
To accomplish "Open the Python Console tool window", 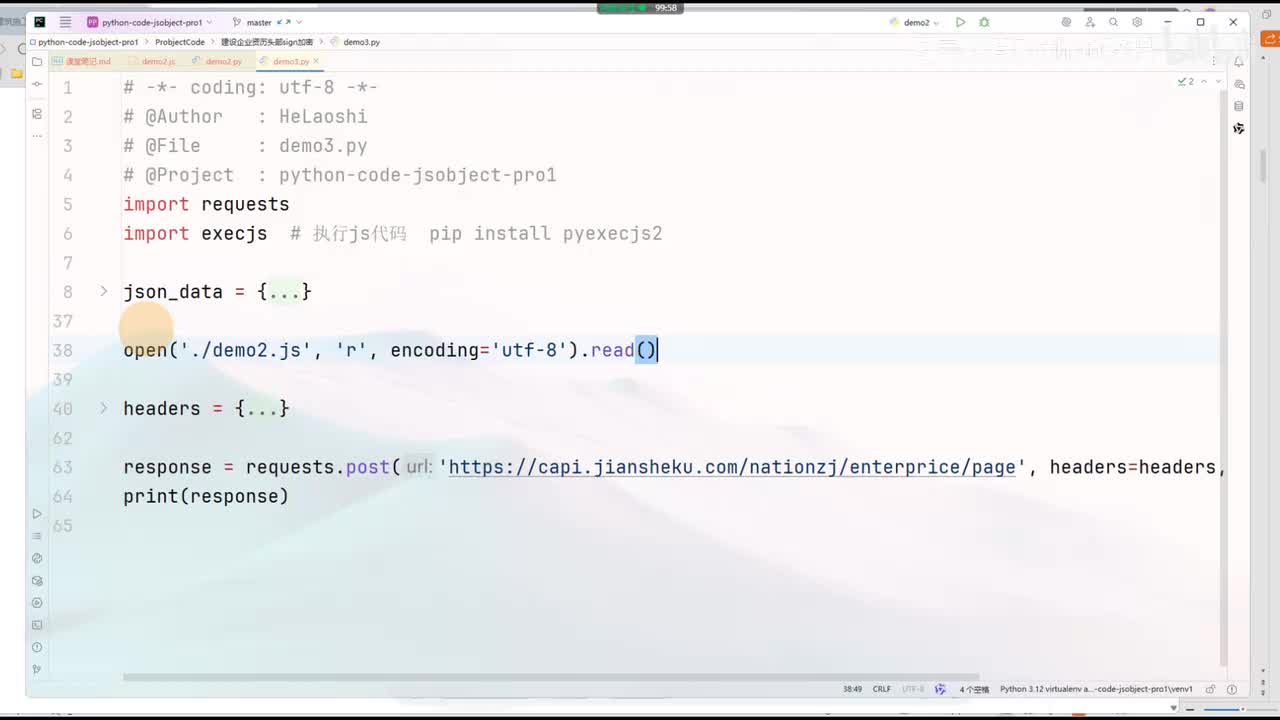I will coord(37,559).
